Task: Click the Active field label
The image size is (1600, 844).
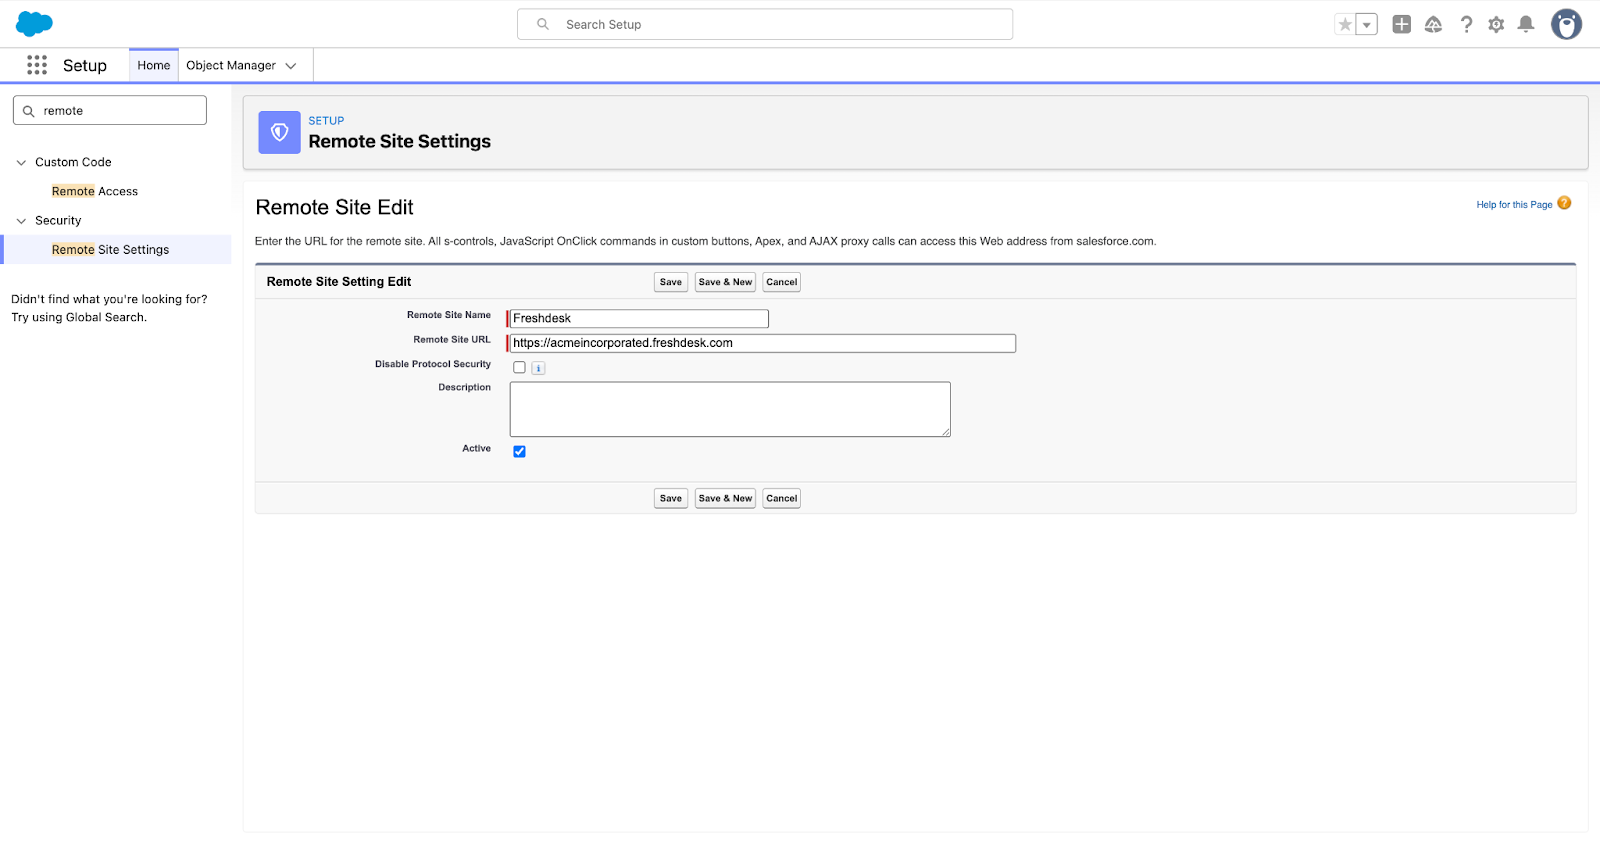Action: point(476,448)
